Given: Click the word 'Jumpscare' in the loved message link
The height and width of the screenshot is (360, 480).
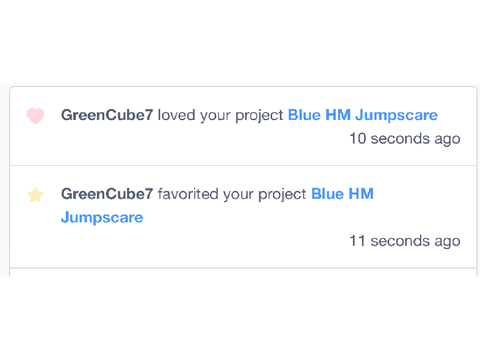Looking at the screenshot, I should pyautogui.click(x=396, y=116).
